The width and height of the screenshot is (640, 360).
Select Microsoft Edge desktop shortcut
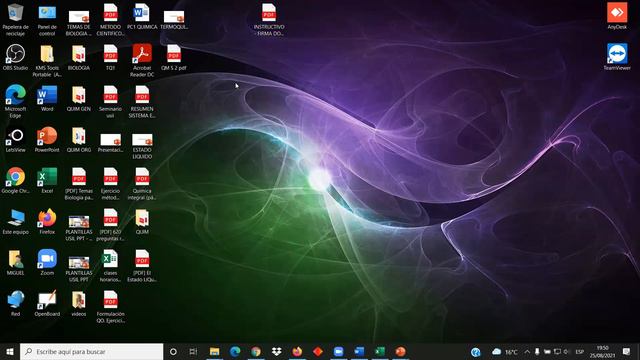[x=16, y=101]
